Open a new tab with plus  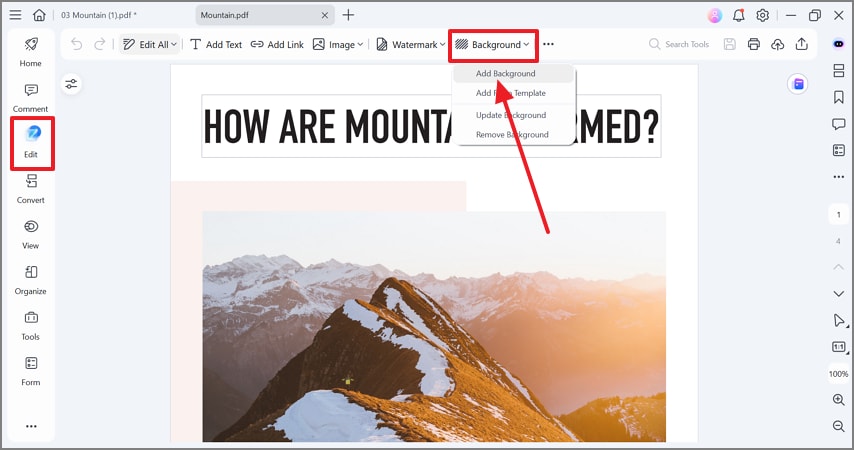pos(348,15)
